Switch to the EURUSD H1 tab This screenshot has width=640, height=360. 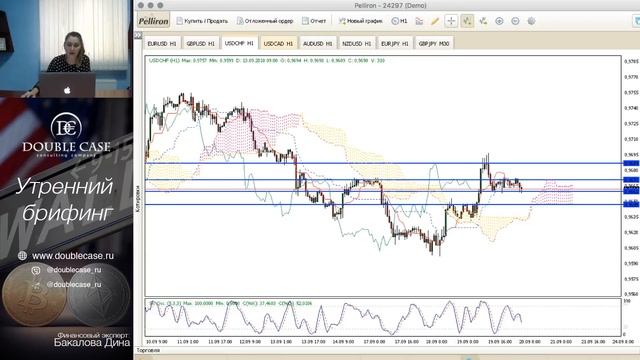point(162,43)
